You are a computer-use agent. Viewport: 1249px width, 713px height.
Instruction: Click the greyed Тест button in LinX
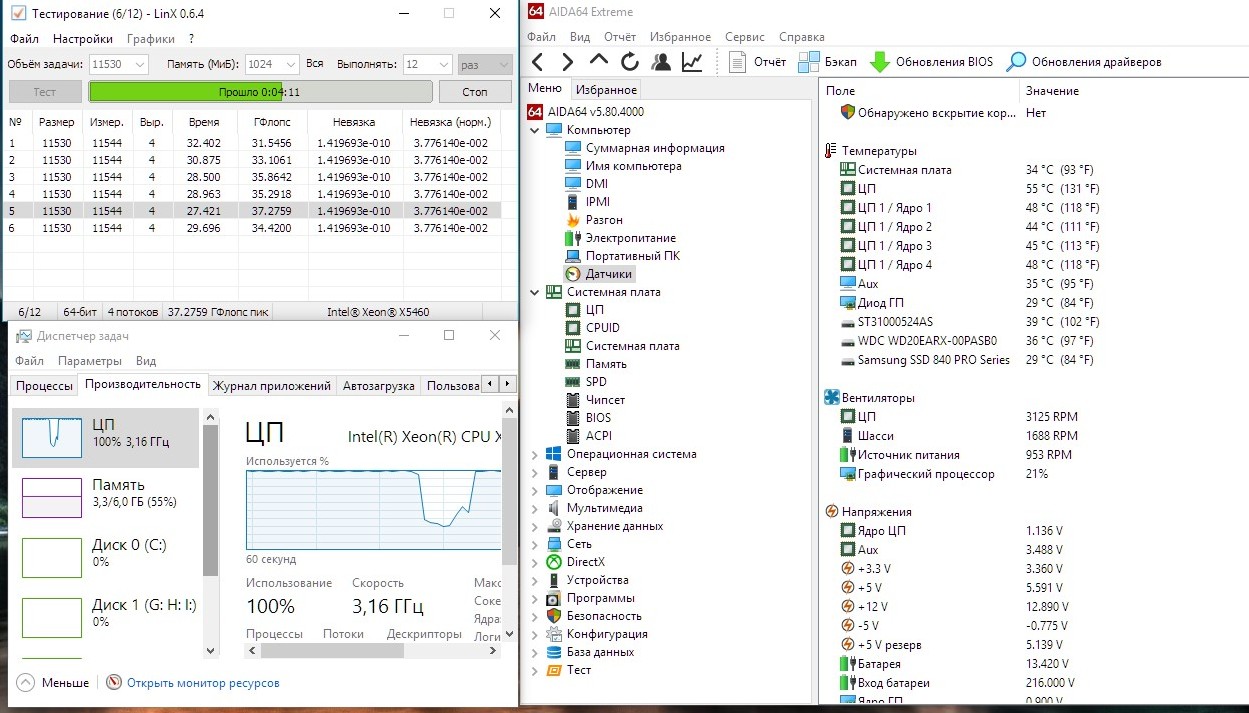point(45,92)
